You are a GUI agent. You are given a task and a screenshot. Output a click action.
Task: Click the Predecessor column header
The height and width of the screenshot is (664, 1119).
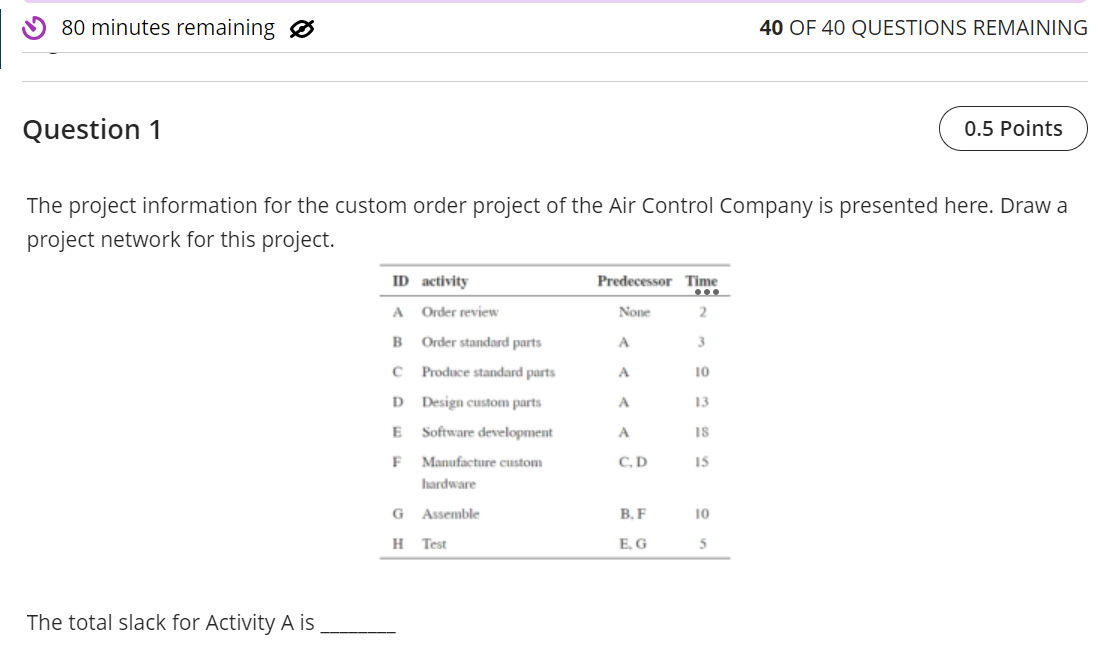tap(634, 281)
